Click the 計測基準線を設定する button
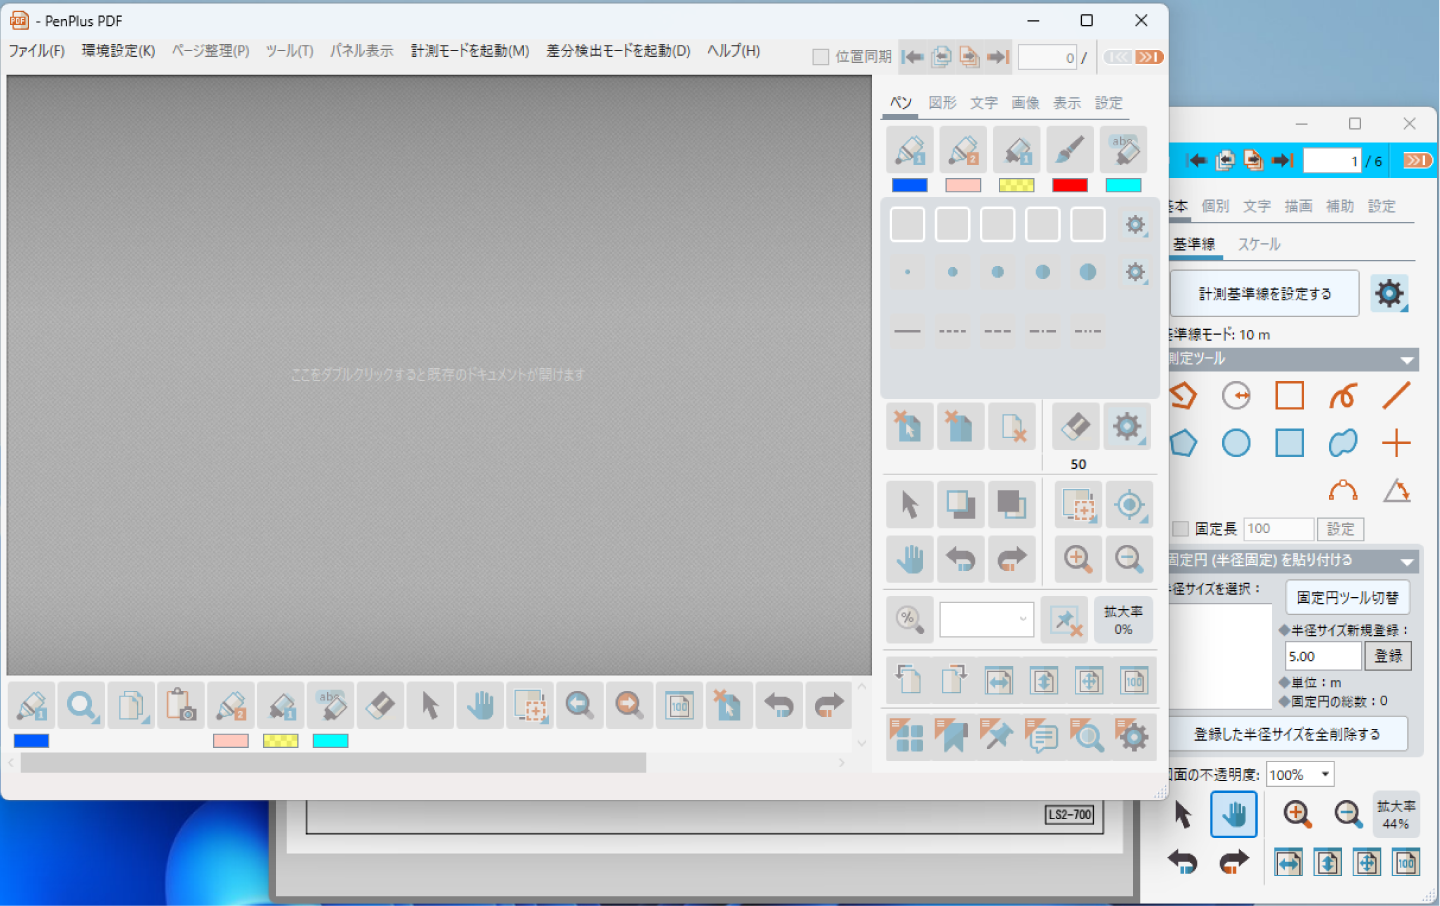This screenshot has height=906, width=1440. (1264, 294)
